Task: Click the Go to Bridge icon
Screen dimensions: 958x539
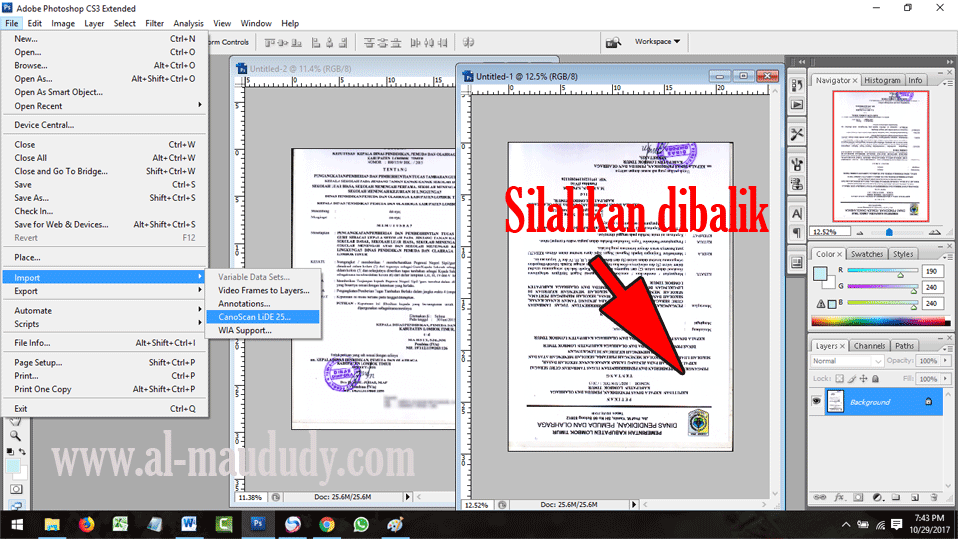Action: pos(613,42)
